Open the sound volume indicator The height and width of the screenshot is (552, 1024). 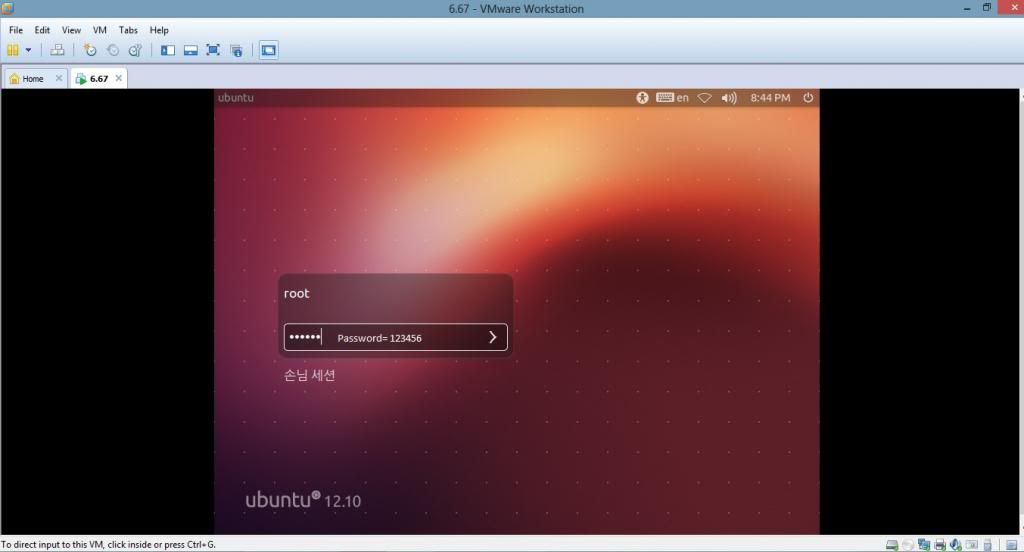(729, 98)
